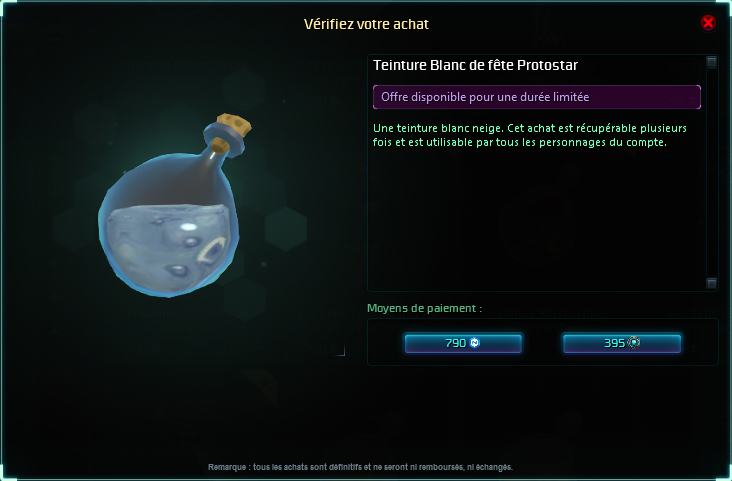Image resolution: width=732 pixels, height=481 pixels.
Task: Click the white dye potion bottle preview
Action: coord(175,205)
